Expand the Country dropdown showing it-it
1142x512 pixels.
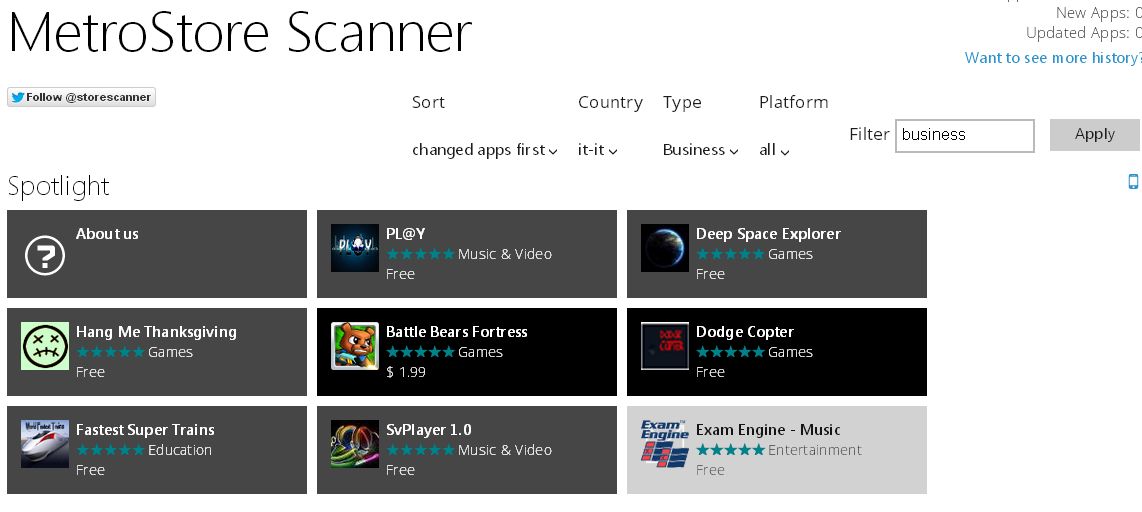pyautogui.click(x=597, y=150)
